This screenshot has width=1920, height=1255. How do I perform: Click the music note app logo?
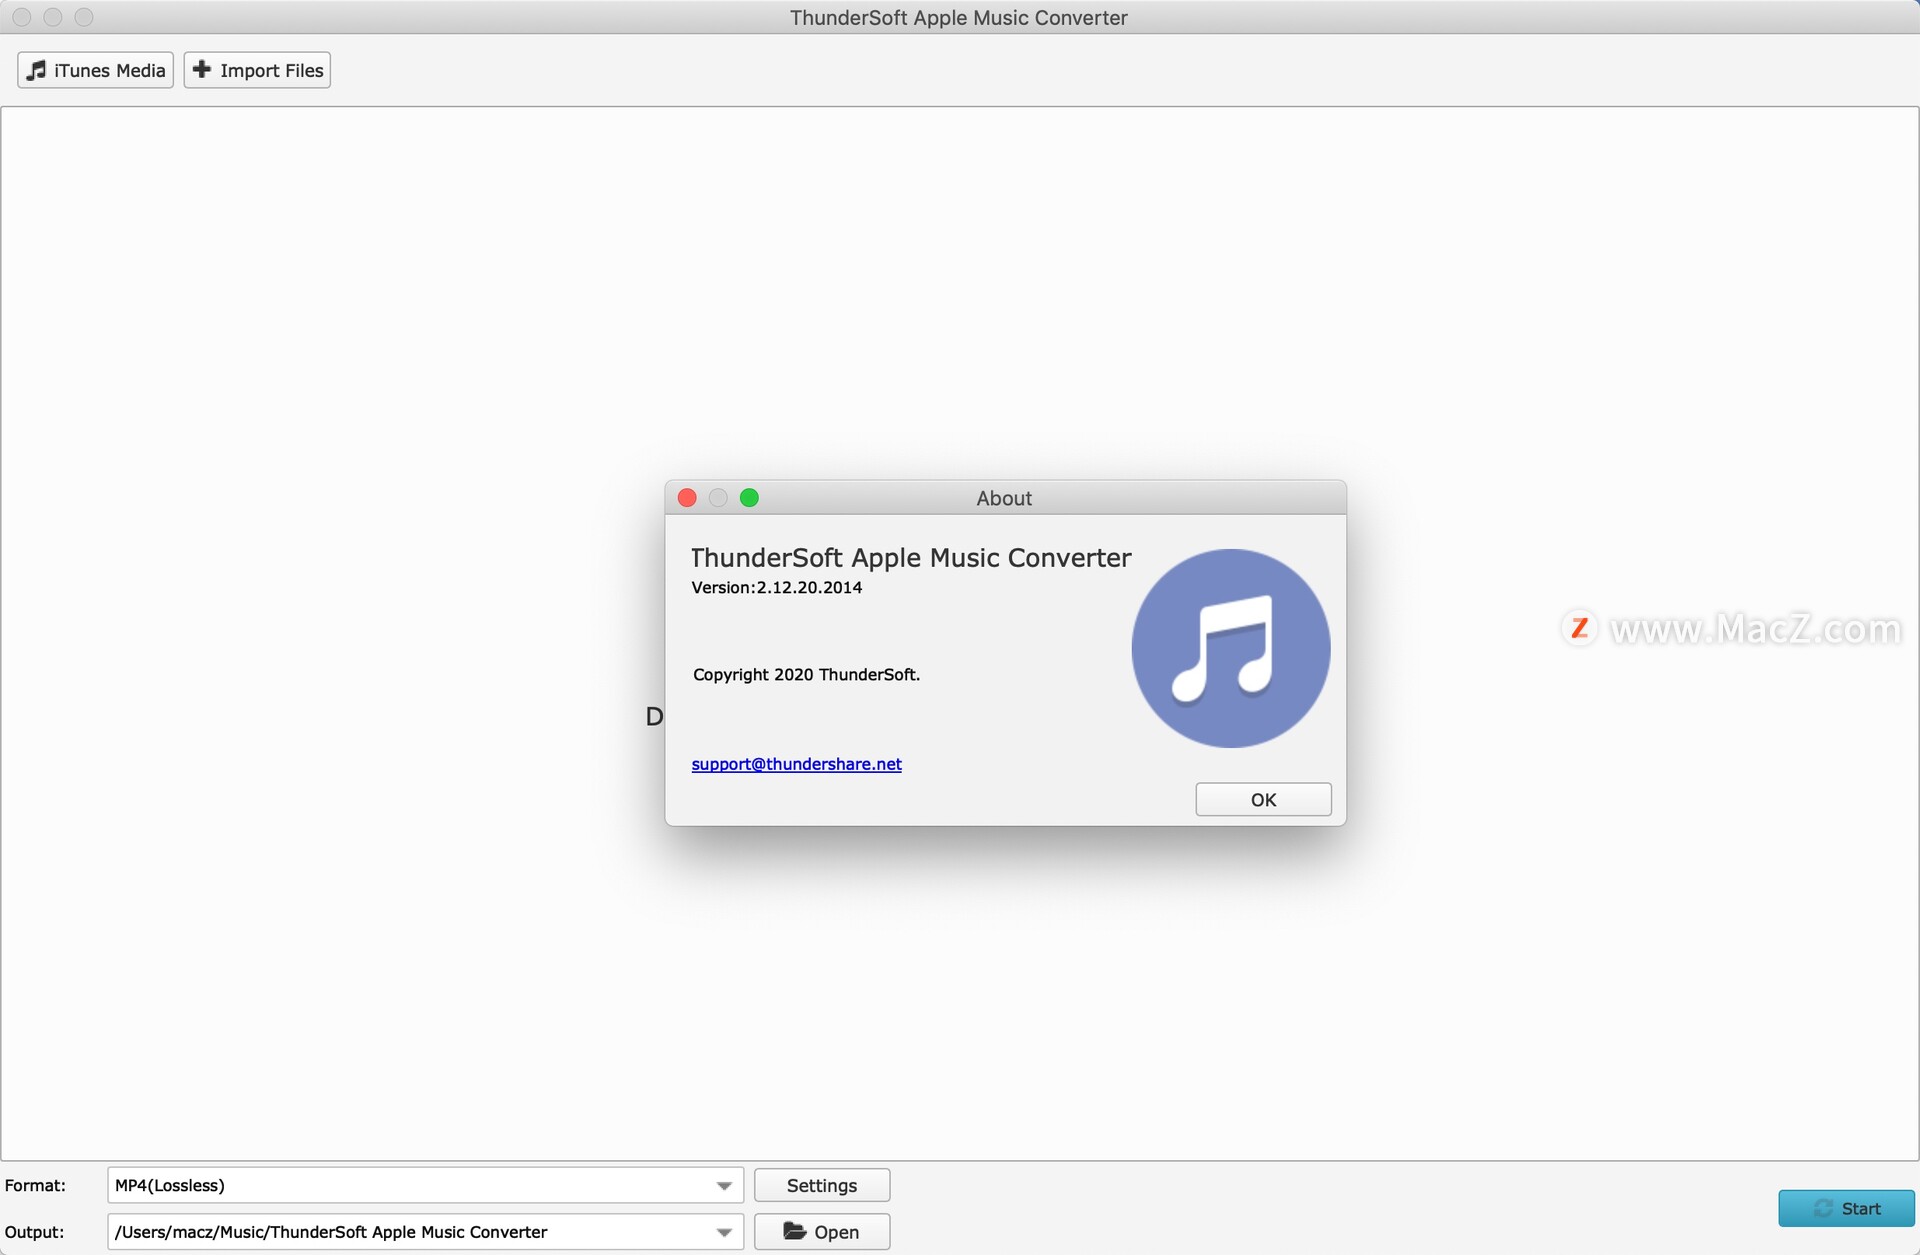click(1230, 648)
